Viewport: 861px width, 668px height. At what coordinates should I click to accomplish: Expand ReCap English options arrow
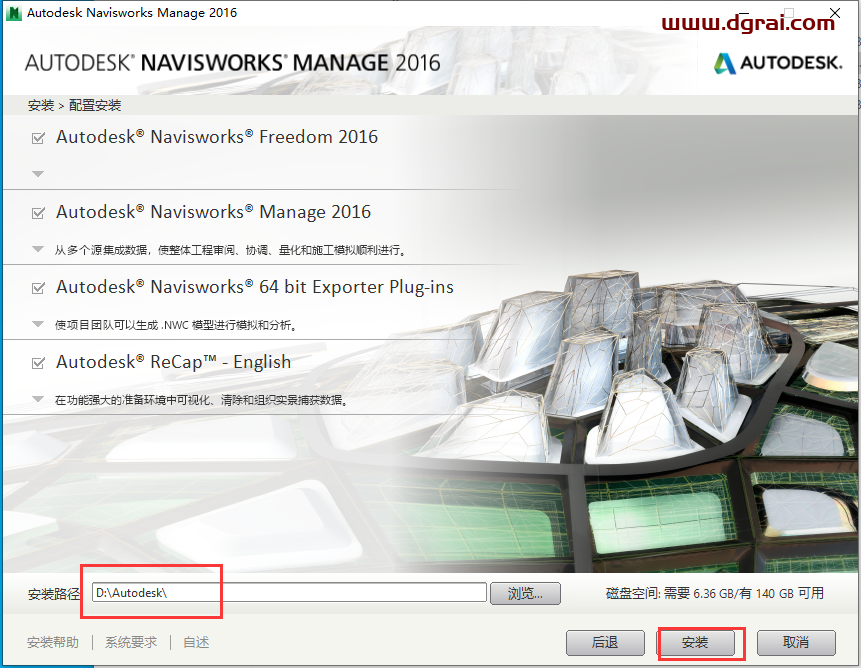tap(38, 399)
